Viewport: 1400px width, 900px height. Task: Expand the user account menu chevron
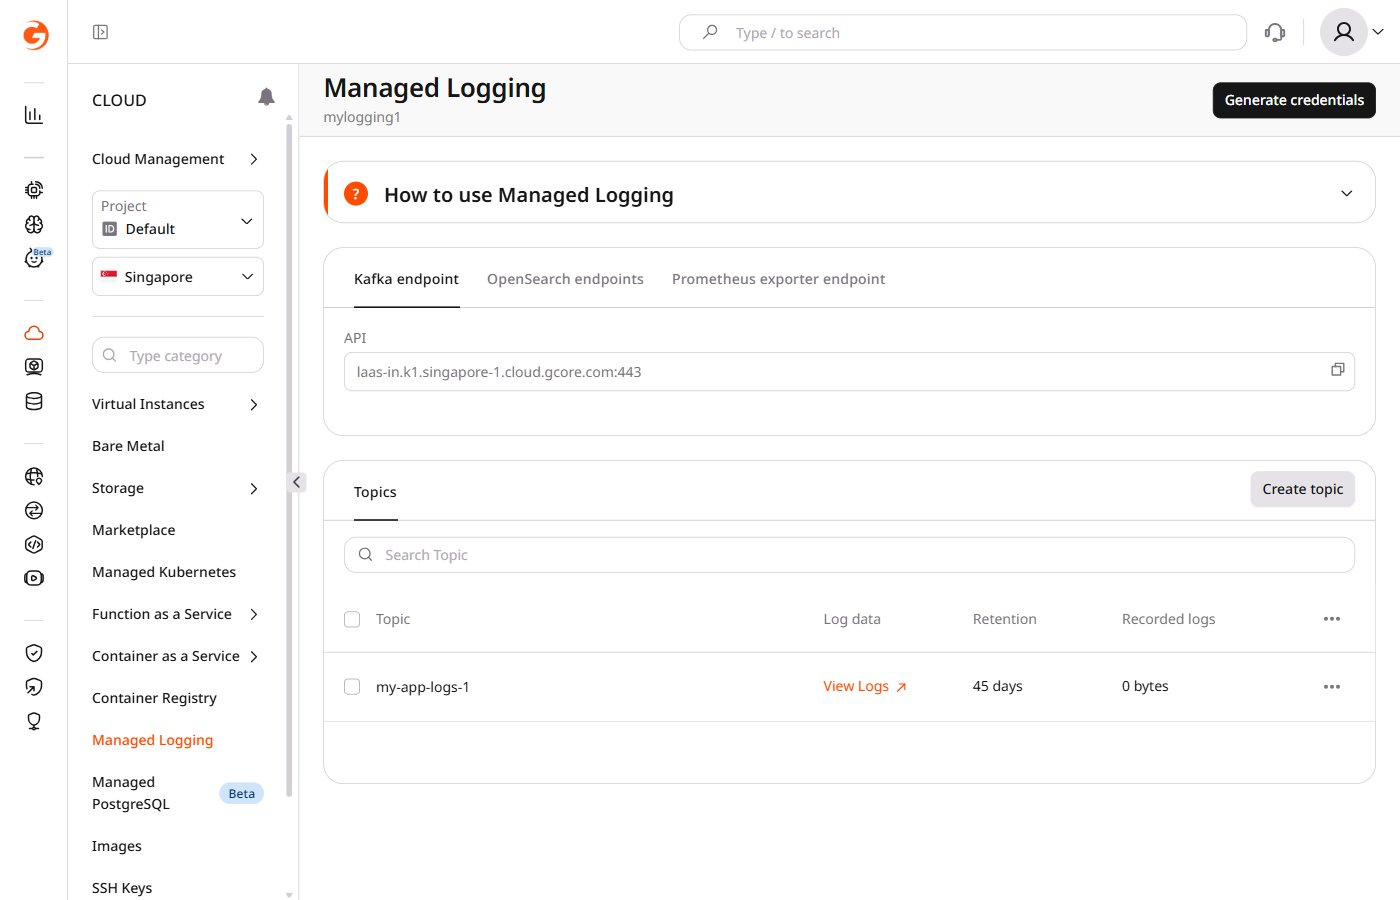tap(1378, 32)
